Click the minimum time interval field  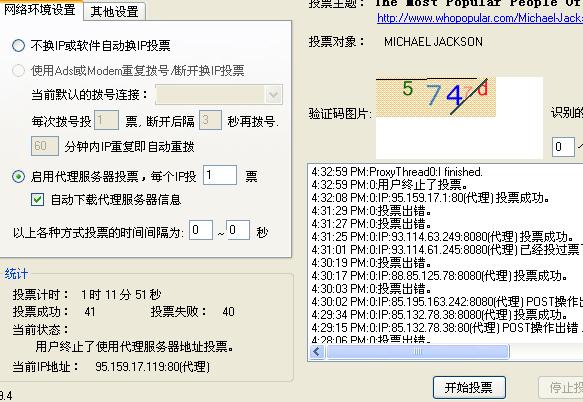[201, 230]
